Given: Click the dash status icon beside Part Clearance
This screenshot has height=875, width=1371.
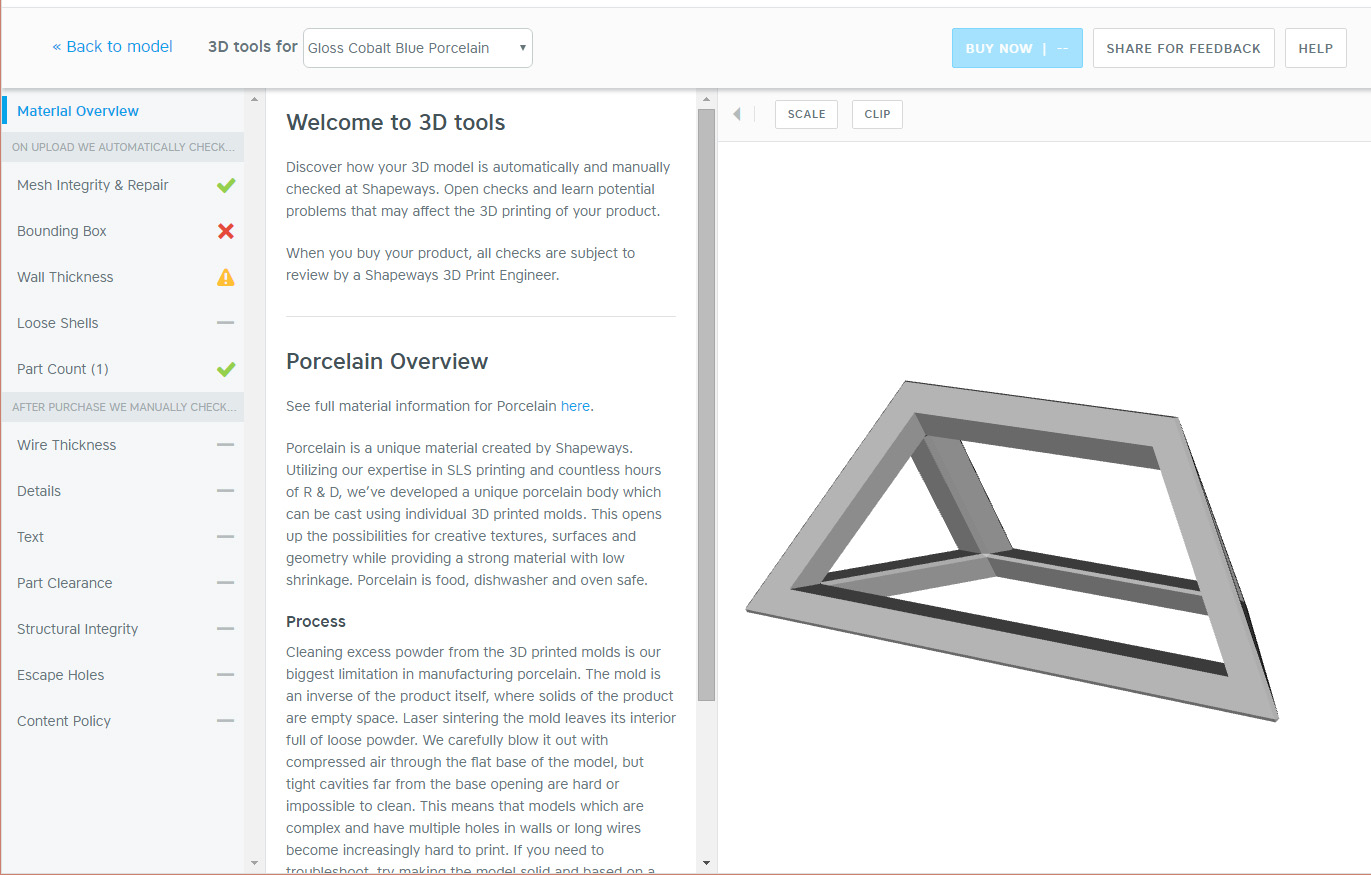Looking at the screenshot, I should coord(226,583).
